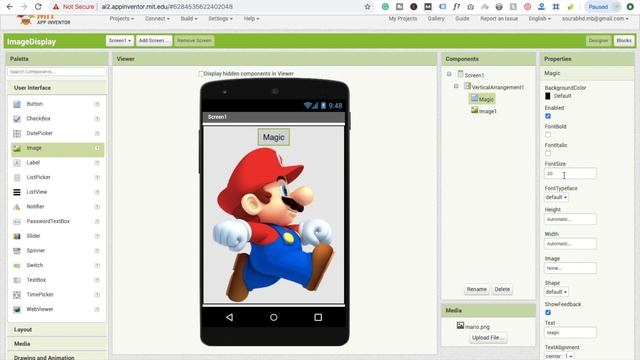The width and height of the screenshot is (640, 360).
Task: Open help for Label component
Action: [x=97, y=163]
